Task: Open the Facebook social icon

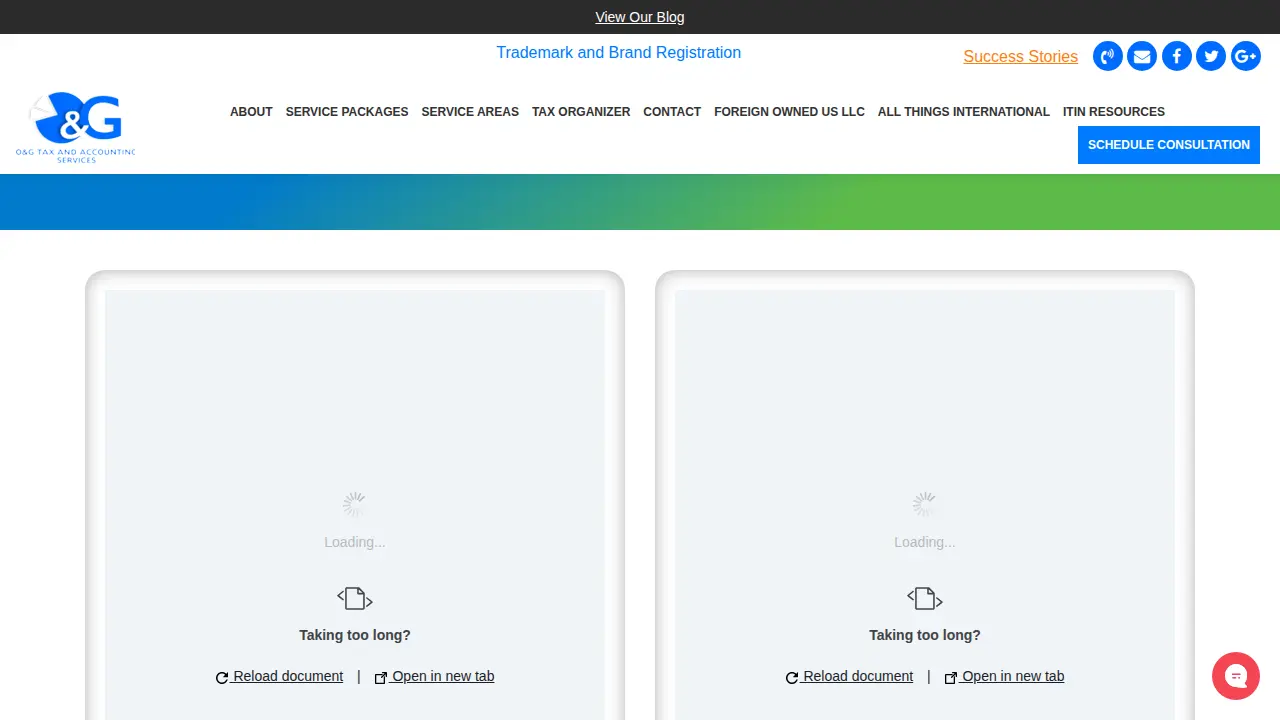Action: [1177, 56]
